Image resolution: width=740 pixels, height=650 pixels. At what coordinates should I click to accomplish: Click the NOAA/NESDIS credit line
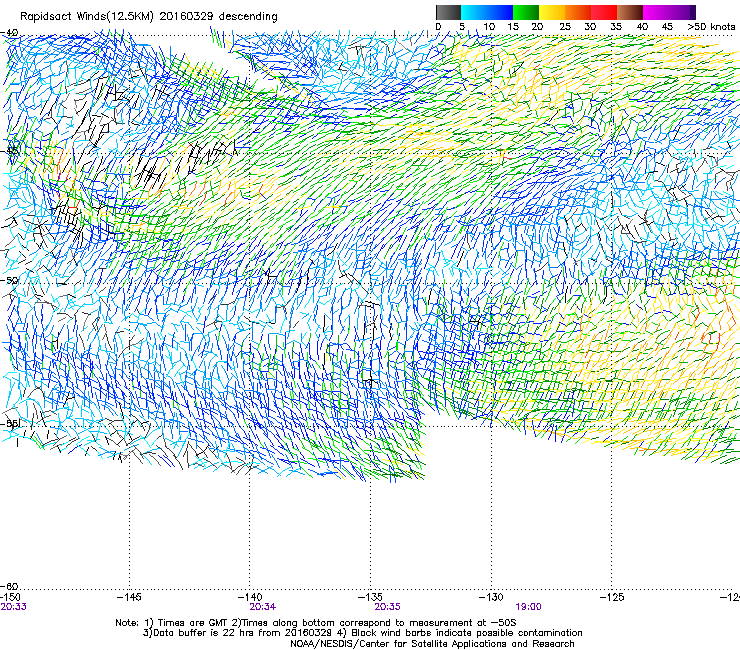click(432, 644)
